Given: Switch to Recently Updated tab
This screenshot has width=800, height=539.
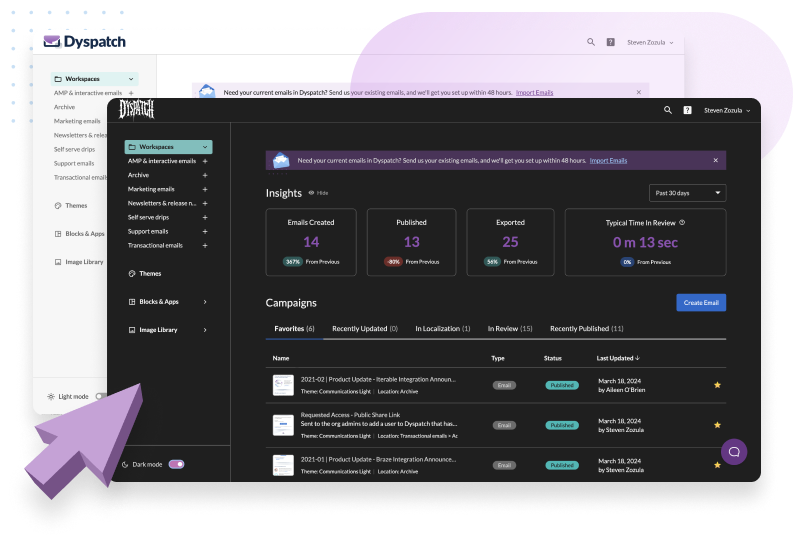Looking at the screenshot, I should [x=365, y=329].
